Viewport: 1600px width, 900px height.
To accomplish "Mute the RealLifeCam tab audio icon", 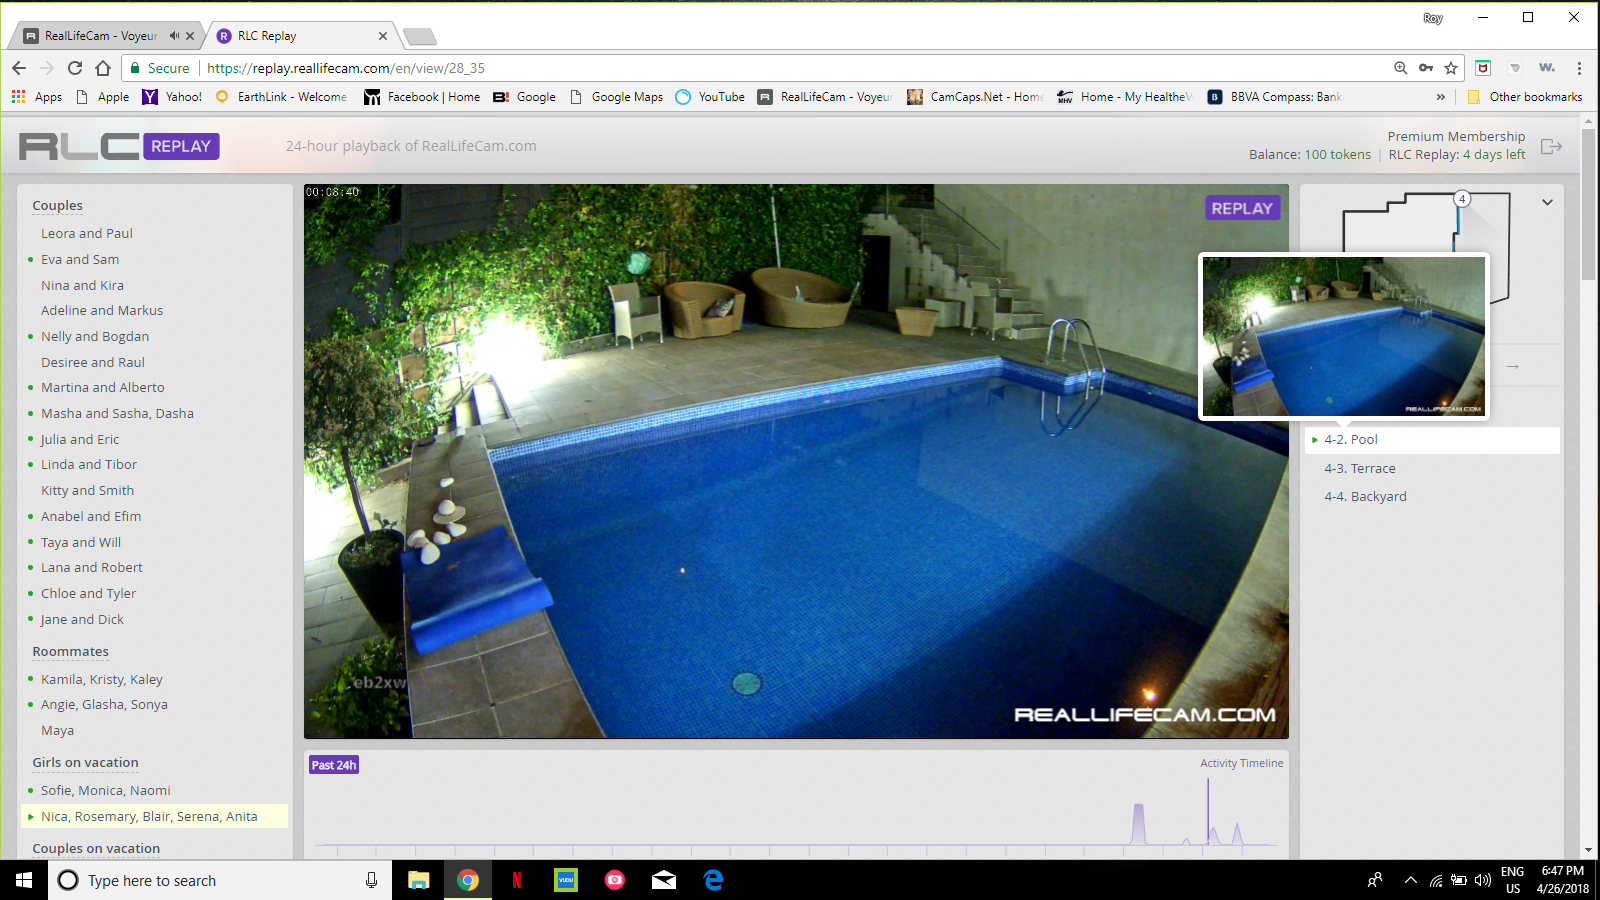I will pyautogui.click(x=174, y=36).
